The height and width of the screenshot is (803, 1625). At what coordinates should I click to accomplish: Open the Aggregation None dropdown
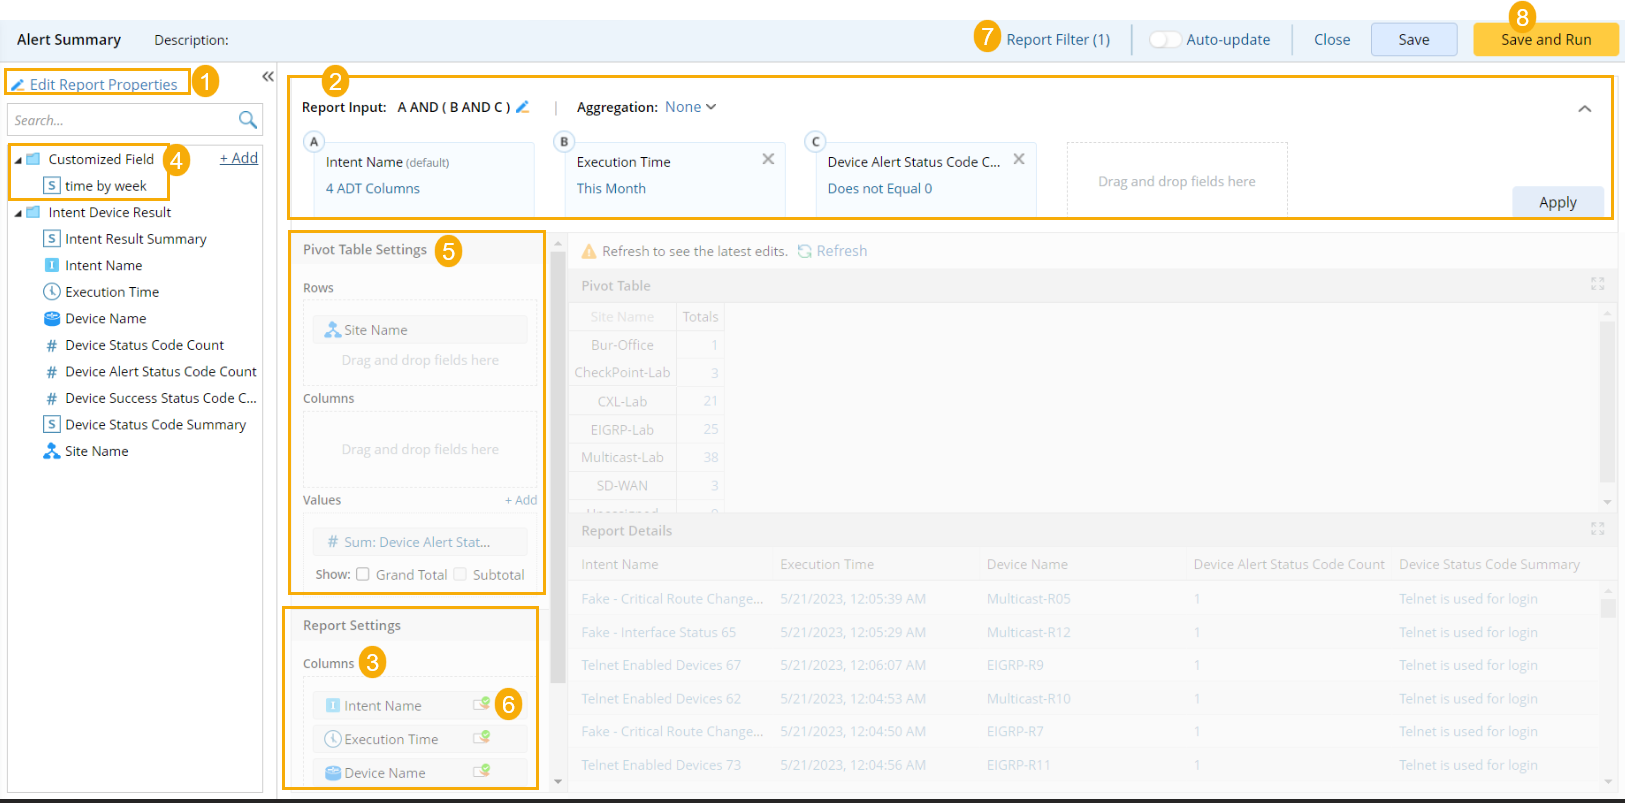click(690, 107)
